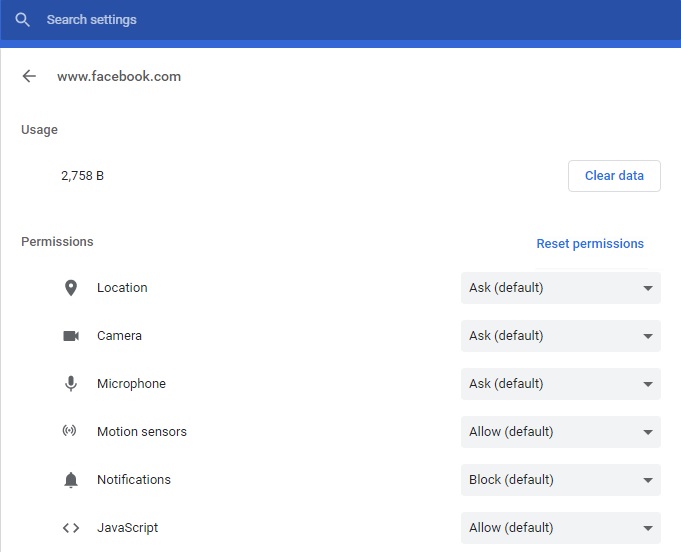Click the Camera icon
Viewport: 681px width, 552px height.
click(71, 336)
